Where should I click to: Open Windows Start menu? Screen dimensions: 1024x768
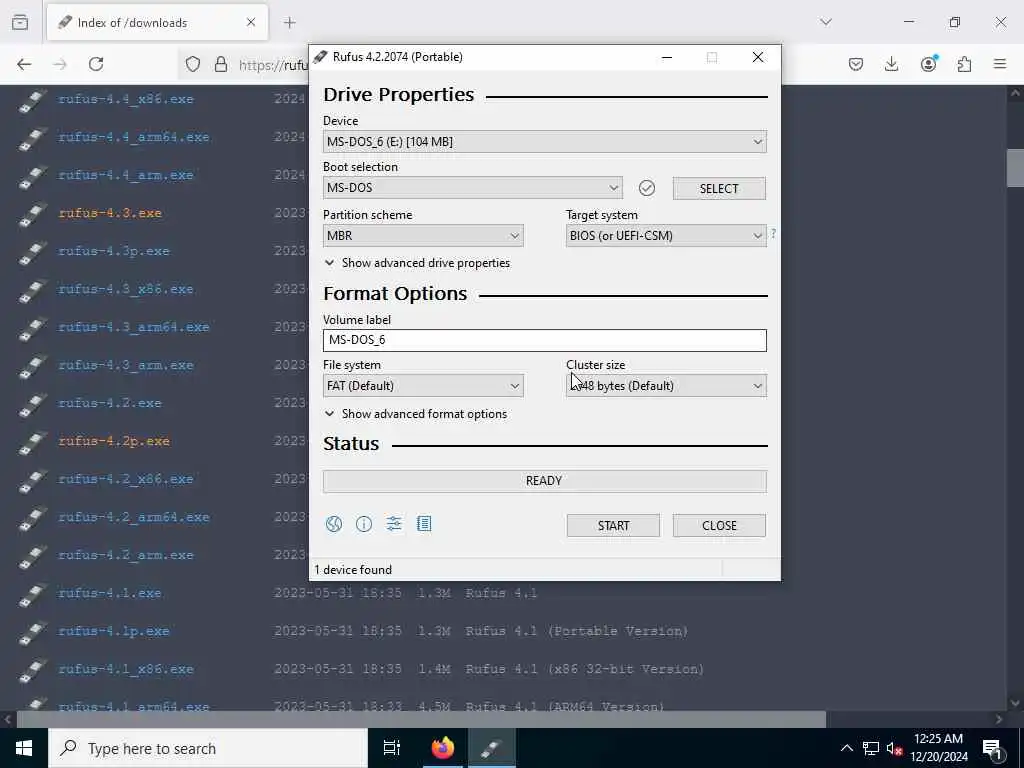click(24, 748)
